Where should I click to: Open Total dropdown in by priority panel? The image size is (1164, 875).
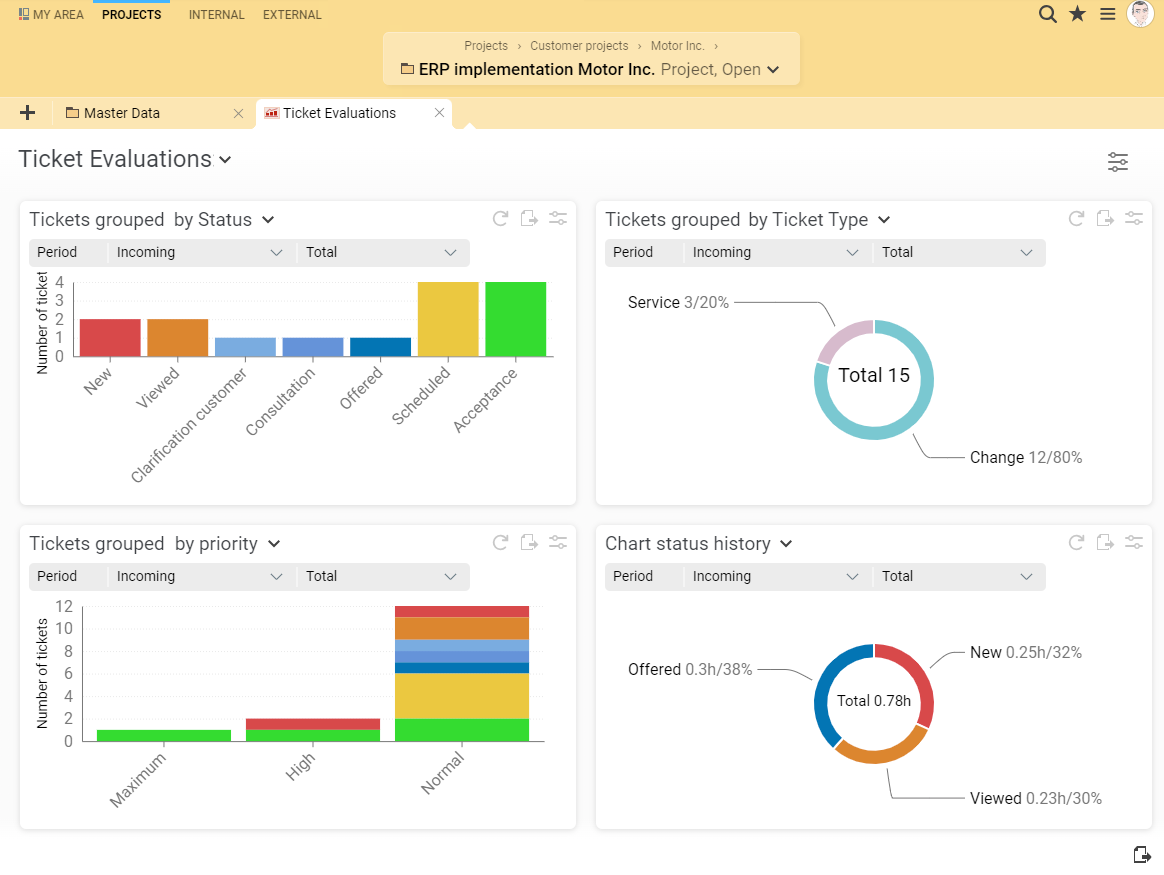[382, 576]
